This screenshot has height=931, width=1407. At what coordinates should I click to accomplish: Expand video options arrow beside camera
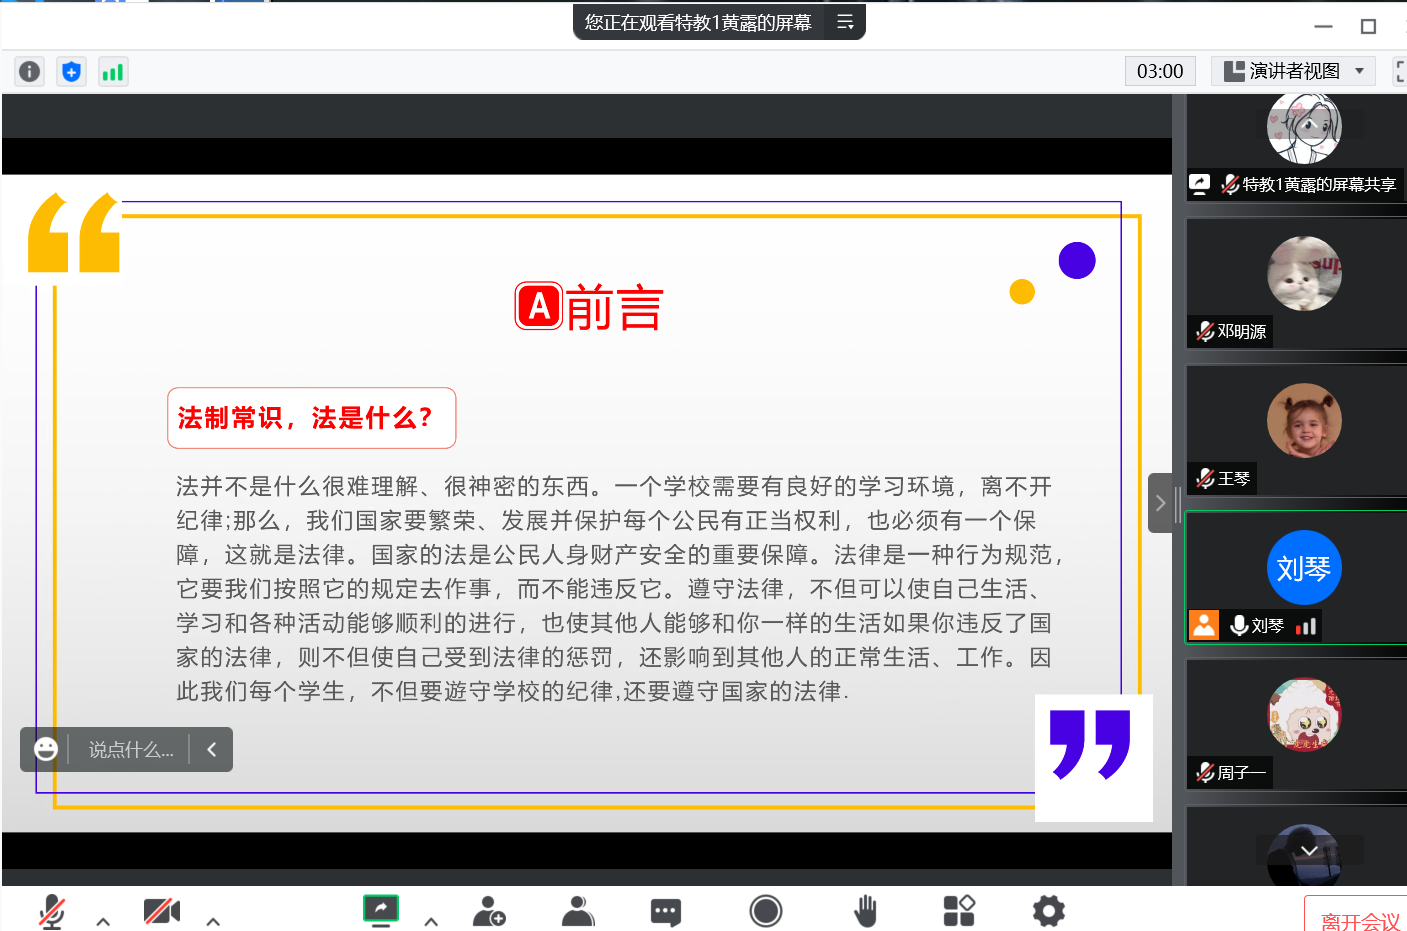(x=213, y=921)
